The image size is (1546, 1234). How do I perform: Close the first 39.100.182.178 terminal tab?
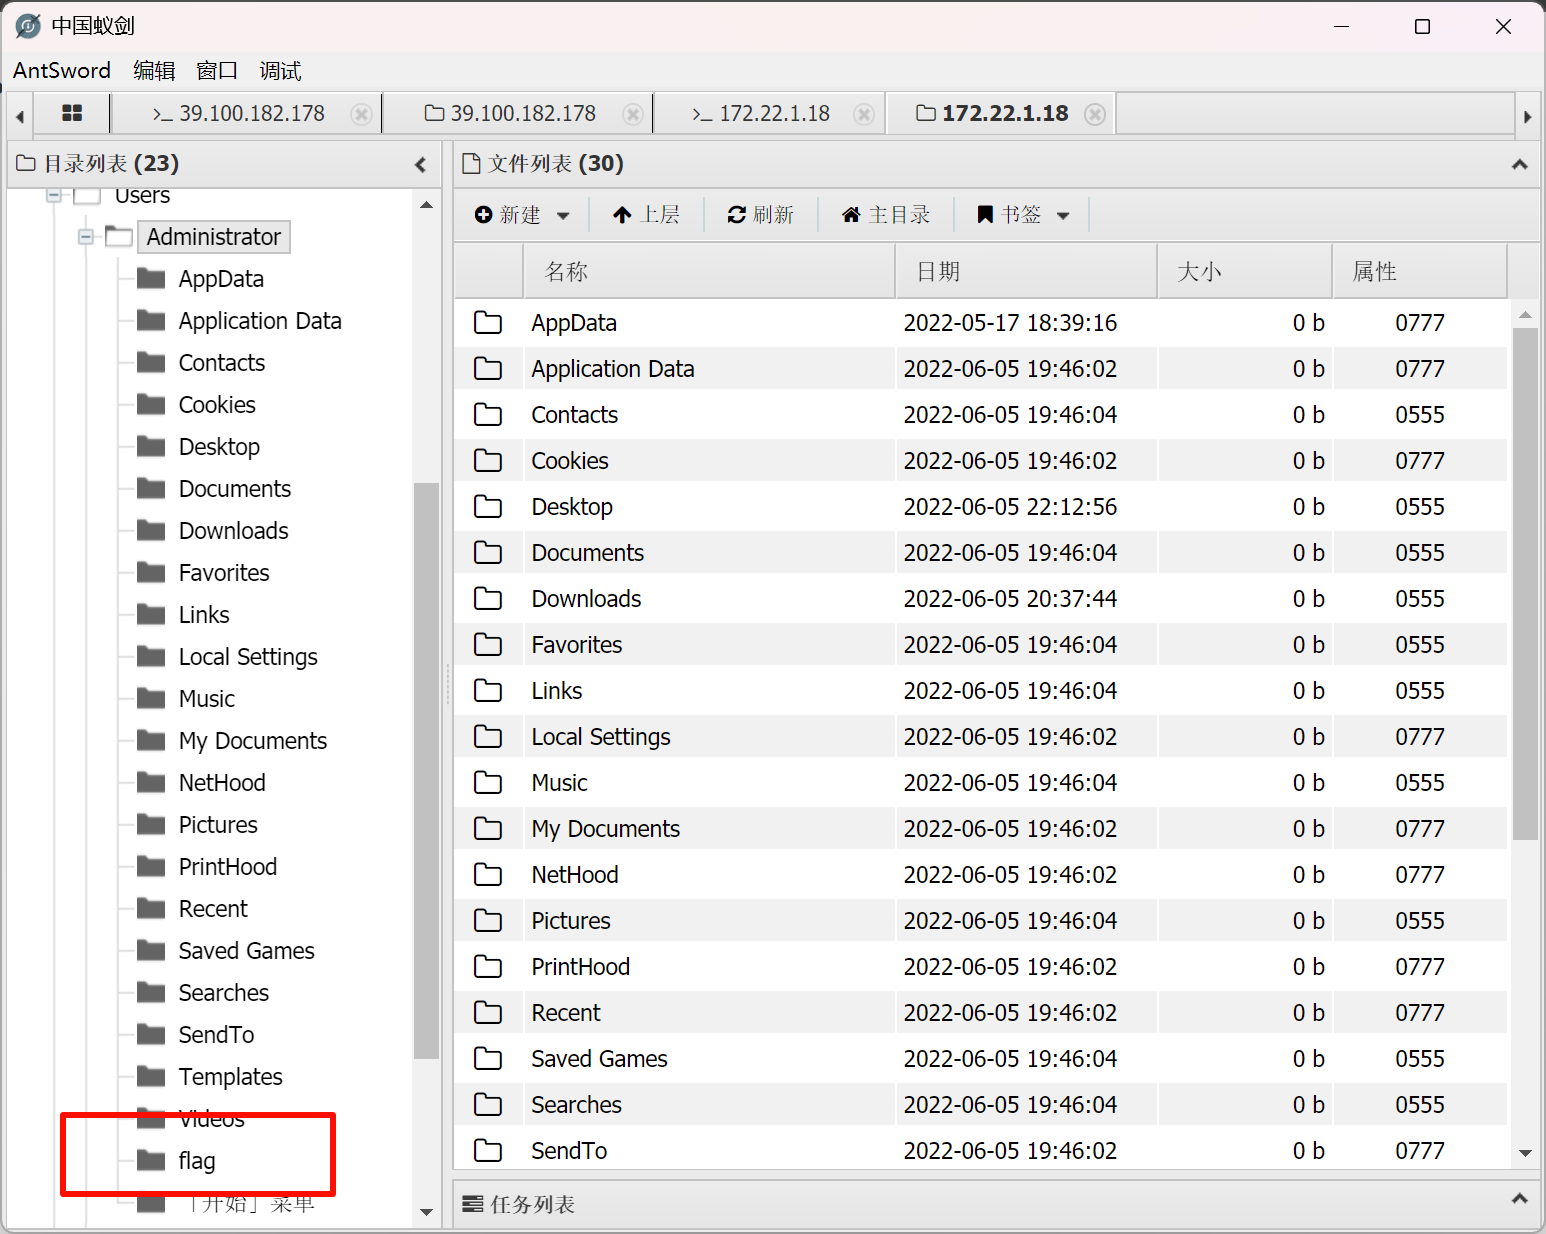click(362, 114)
